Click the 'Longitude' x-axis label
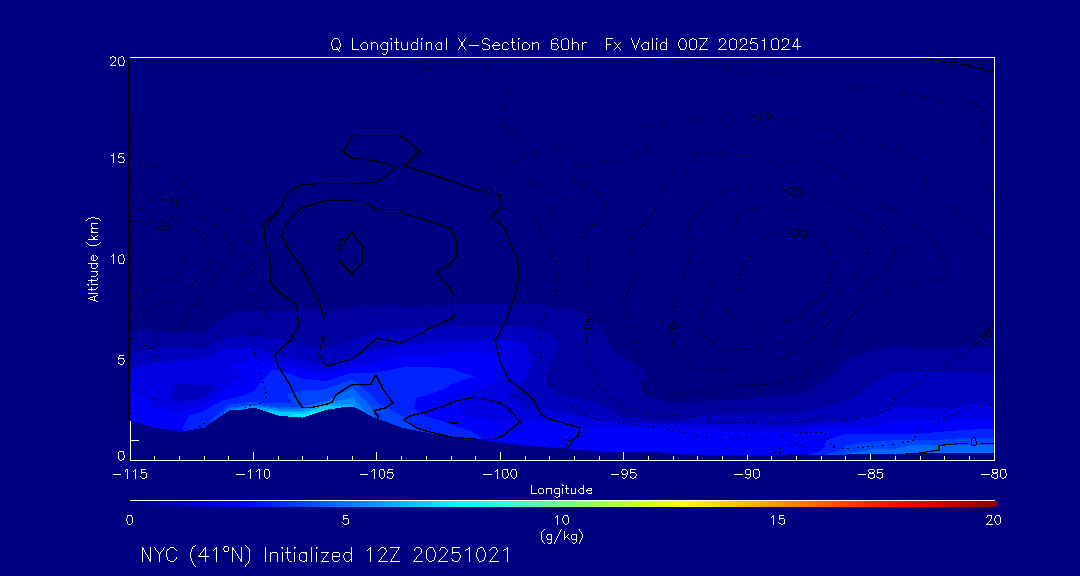The width and height of the screenshot is (1080, 576). tap(561, 490)
